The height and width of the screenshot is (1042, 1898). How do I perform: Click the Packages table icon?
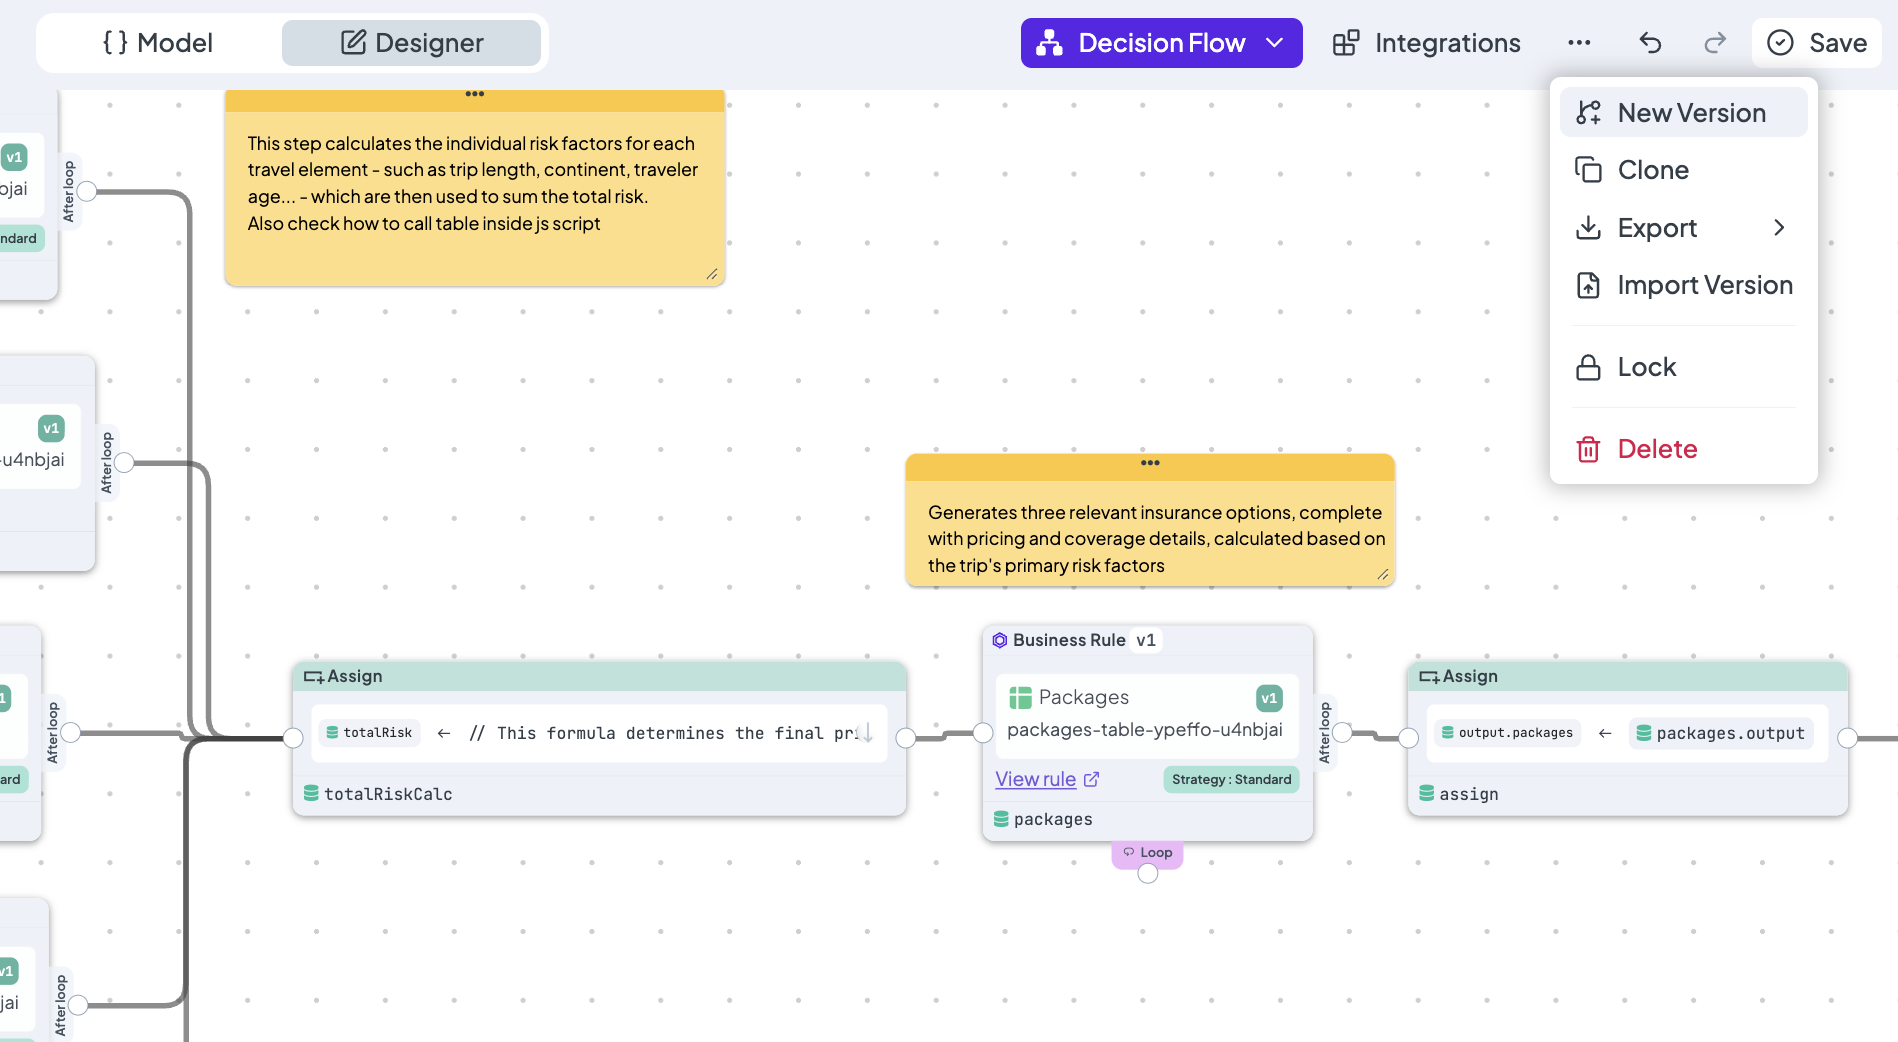click(1020, 698)
